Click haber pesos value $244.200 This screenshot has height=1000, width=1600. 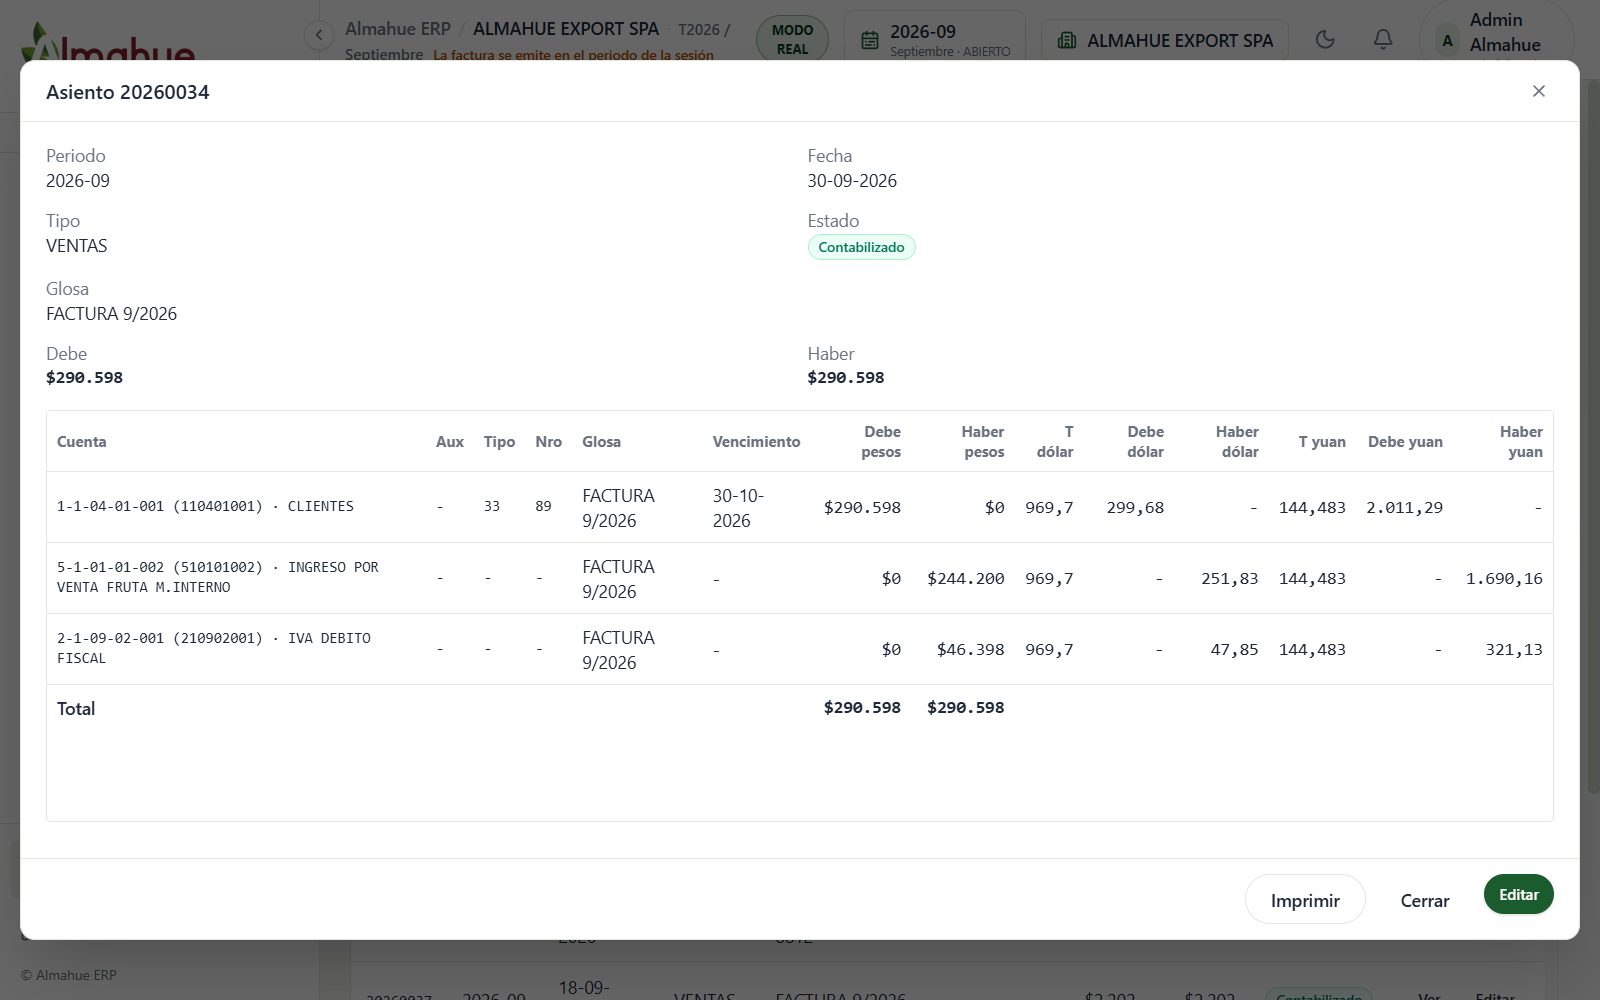pos(965,578)
